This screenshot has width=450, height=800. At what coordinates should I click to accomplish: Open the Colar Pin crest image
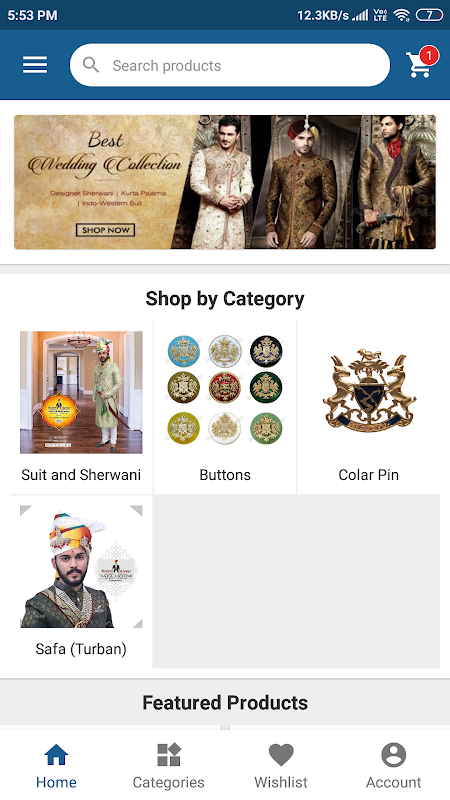[369, 390]
